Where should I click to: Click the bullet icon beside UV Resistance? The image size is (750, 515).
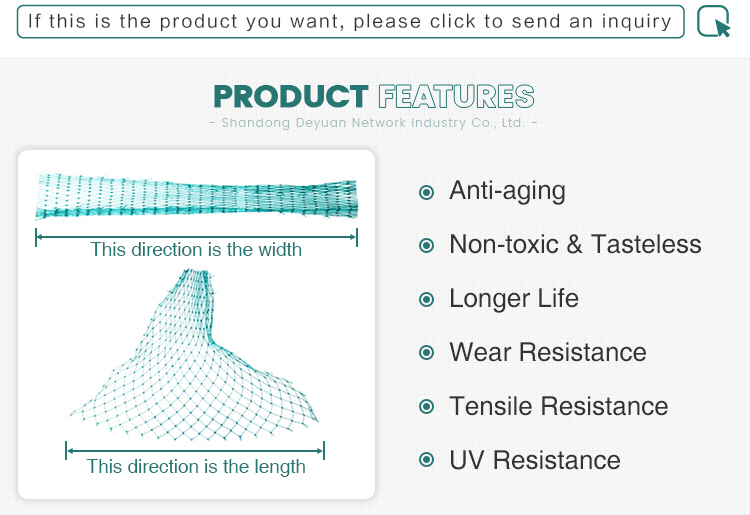tap(426, 460)
